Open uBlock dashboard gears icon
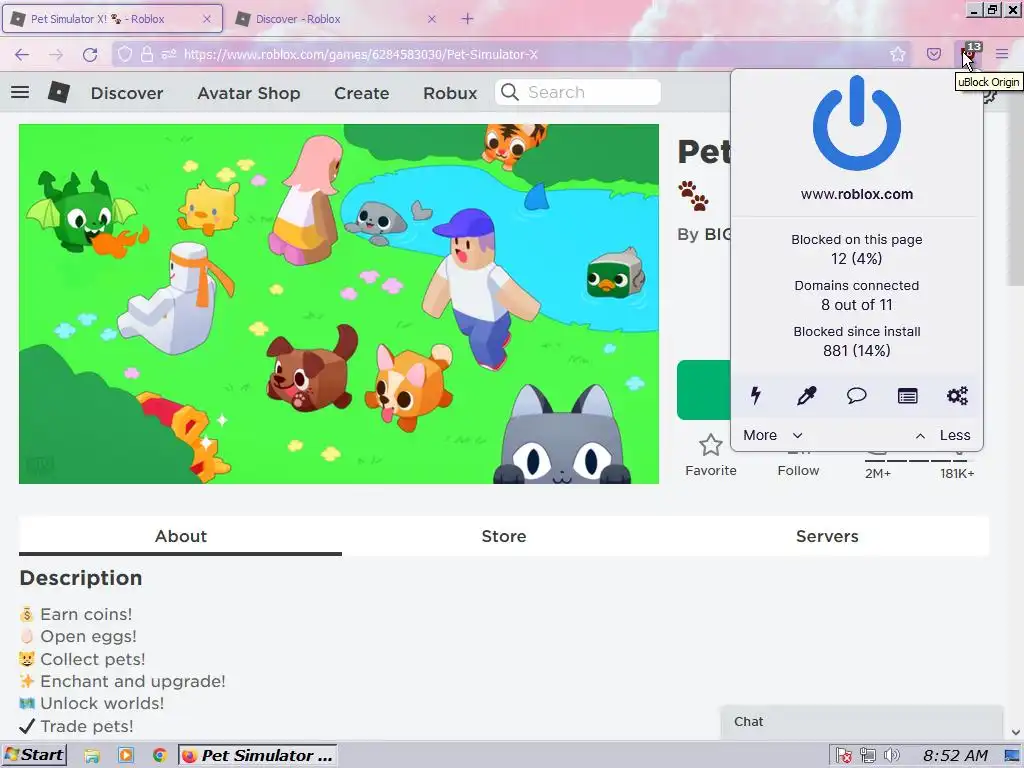1024x768 pixels. point(957,395)
